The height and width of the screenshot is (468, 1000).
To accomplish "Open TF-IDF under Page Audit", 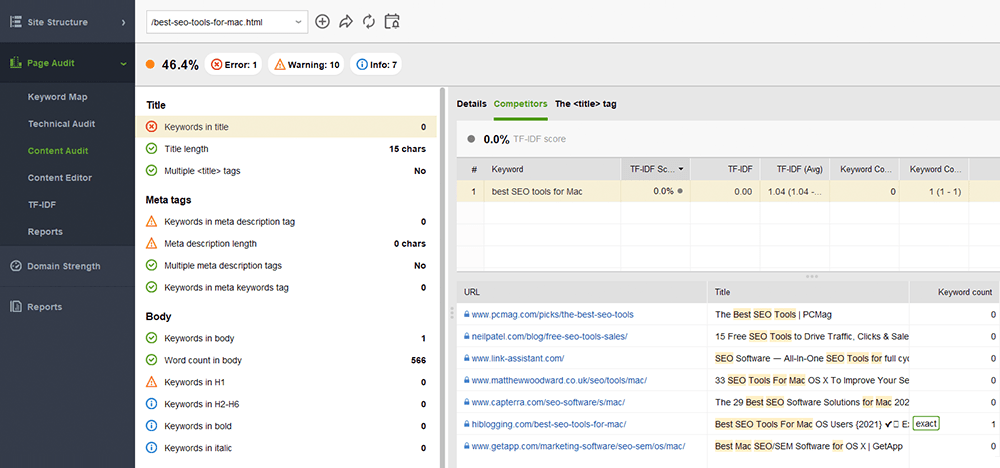I will click(x=41, y=205).
